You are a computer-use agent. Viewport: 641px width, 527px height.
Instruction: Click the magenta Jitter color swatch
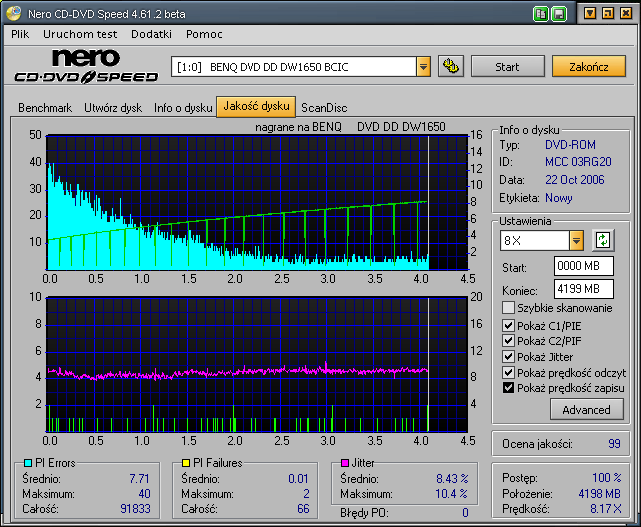point(345,463)
